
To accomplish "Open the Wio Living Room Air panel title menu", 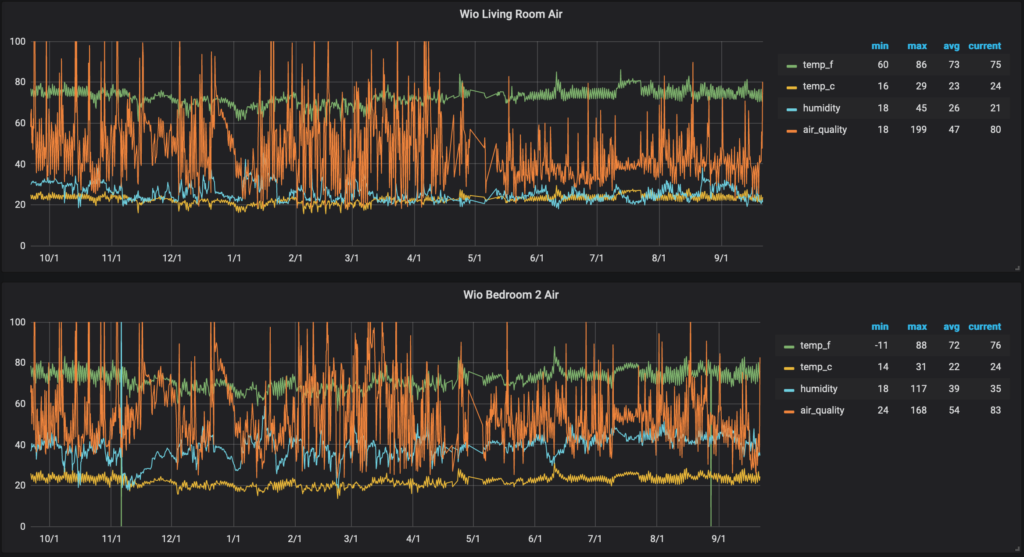I will pyautogui.click(x=511, y=14).
